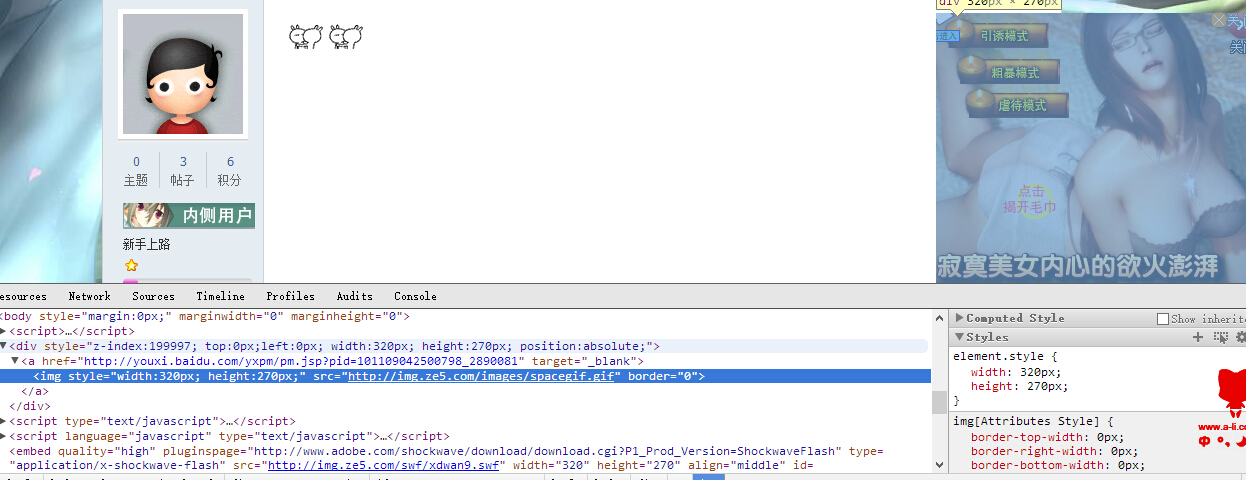1246x480 pixels.
Task: Expand the first collapsed script node
Action: pyautogui.click(x=3, y=331)
